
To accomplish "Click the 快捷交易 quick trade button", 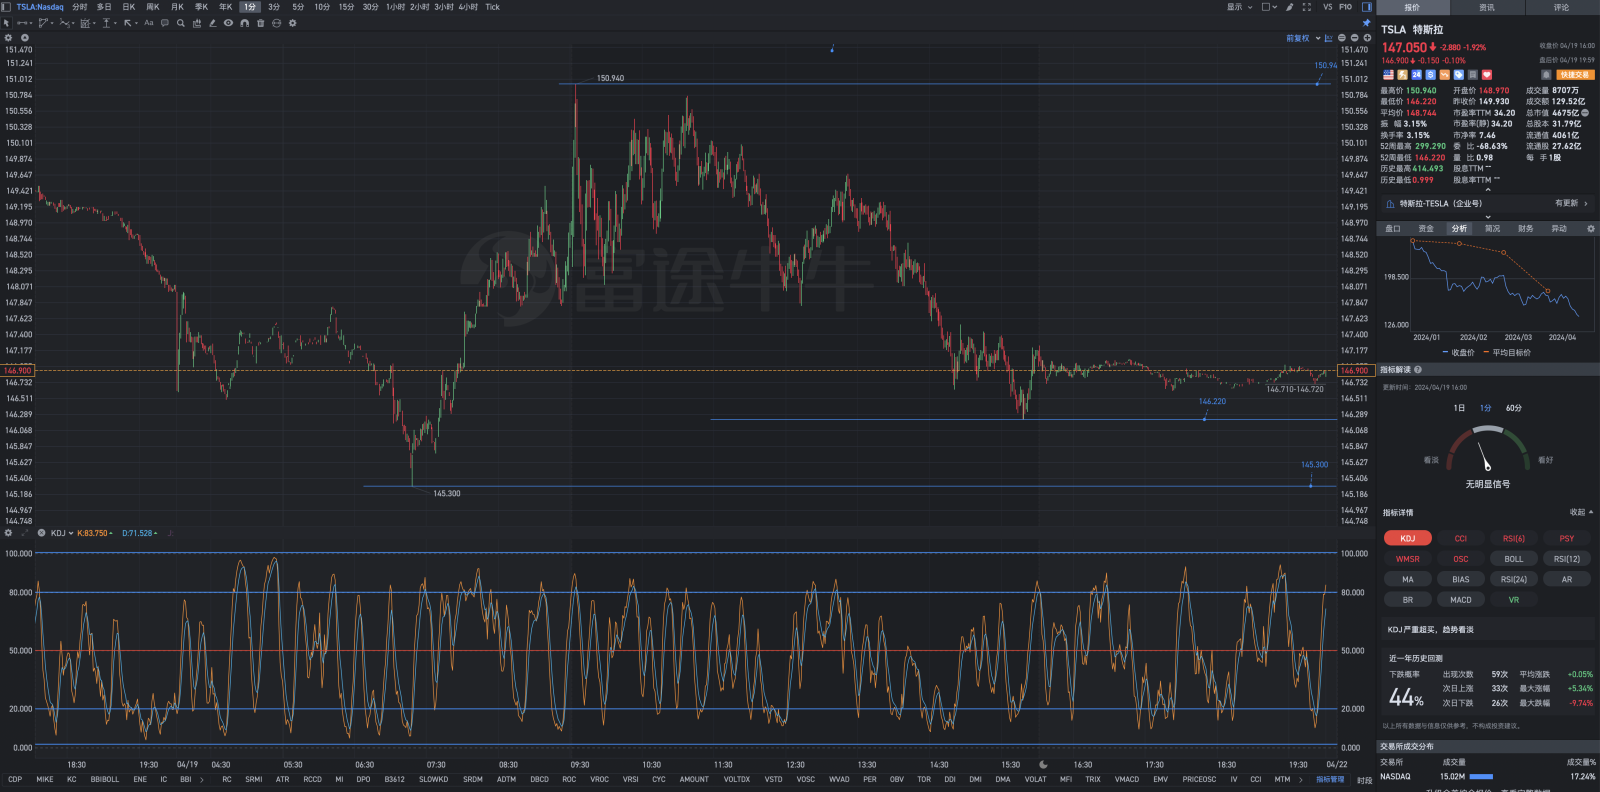I will point(1574,75).
